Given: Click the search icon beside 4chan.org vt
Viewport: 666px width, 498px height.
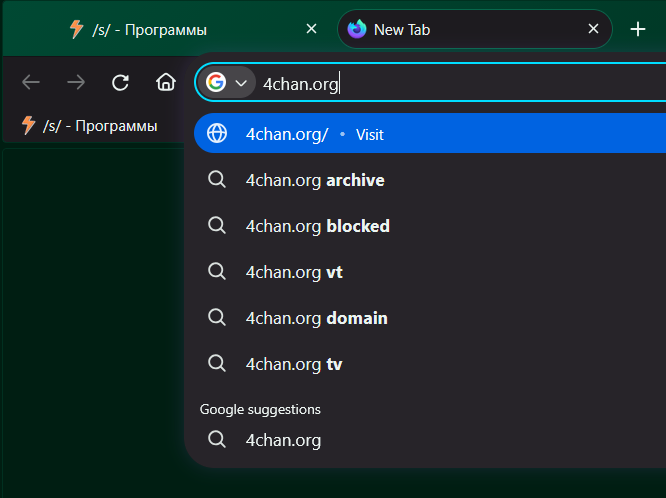Looking at the screenshot, I should pos(217,272).
